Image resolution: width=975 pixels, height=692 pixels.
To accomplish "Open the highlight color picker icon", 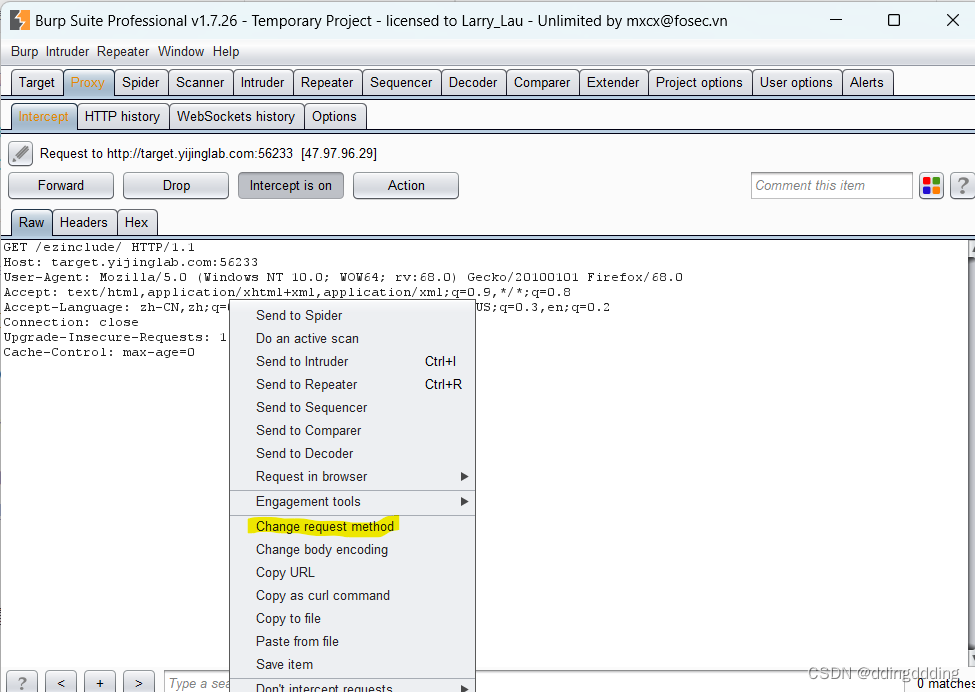I will [x=931, y=185].
